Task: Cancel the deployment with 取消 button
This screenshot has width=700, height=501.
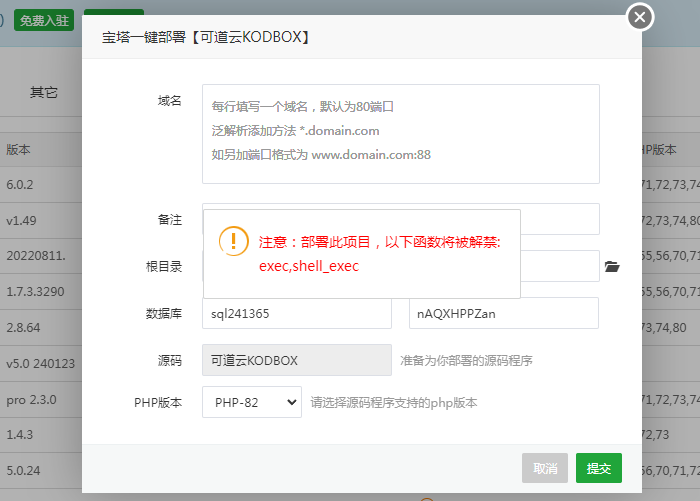Action: pos(545,468)
